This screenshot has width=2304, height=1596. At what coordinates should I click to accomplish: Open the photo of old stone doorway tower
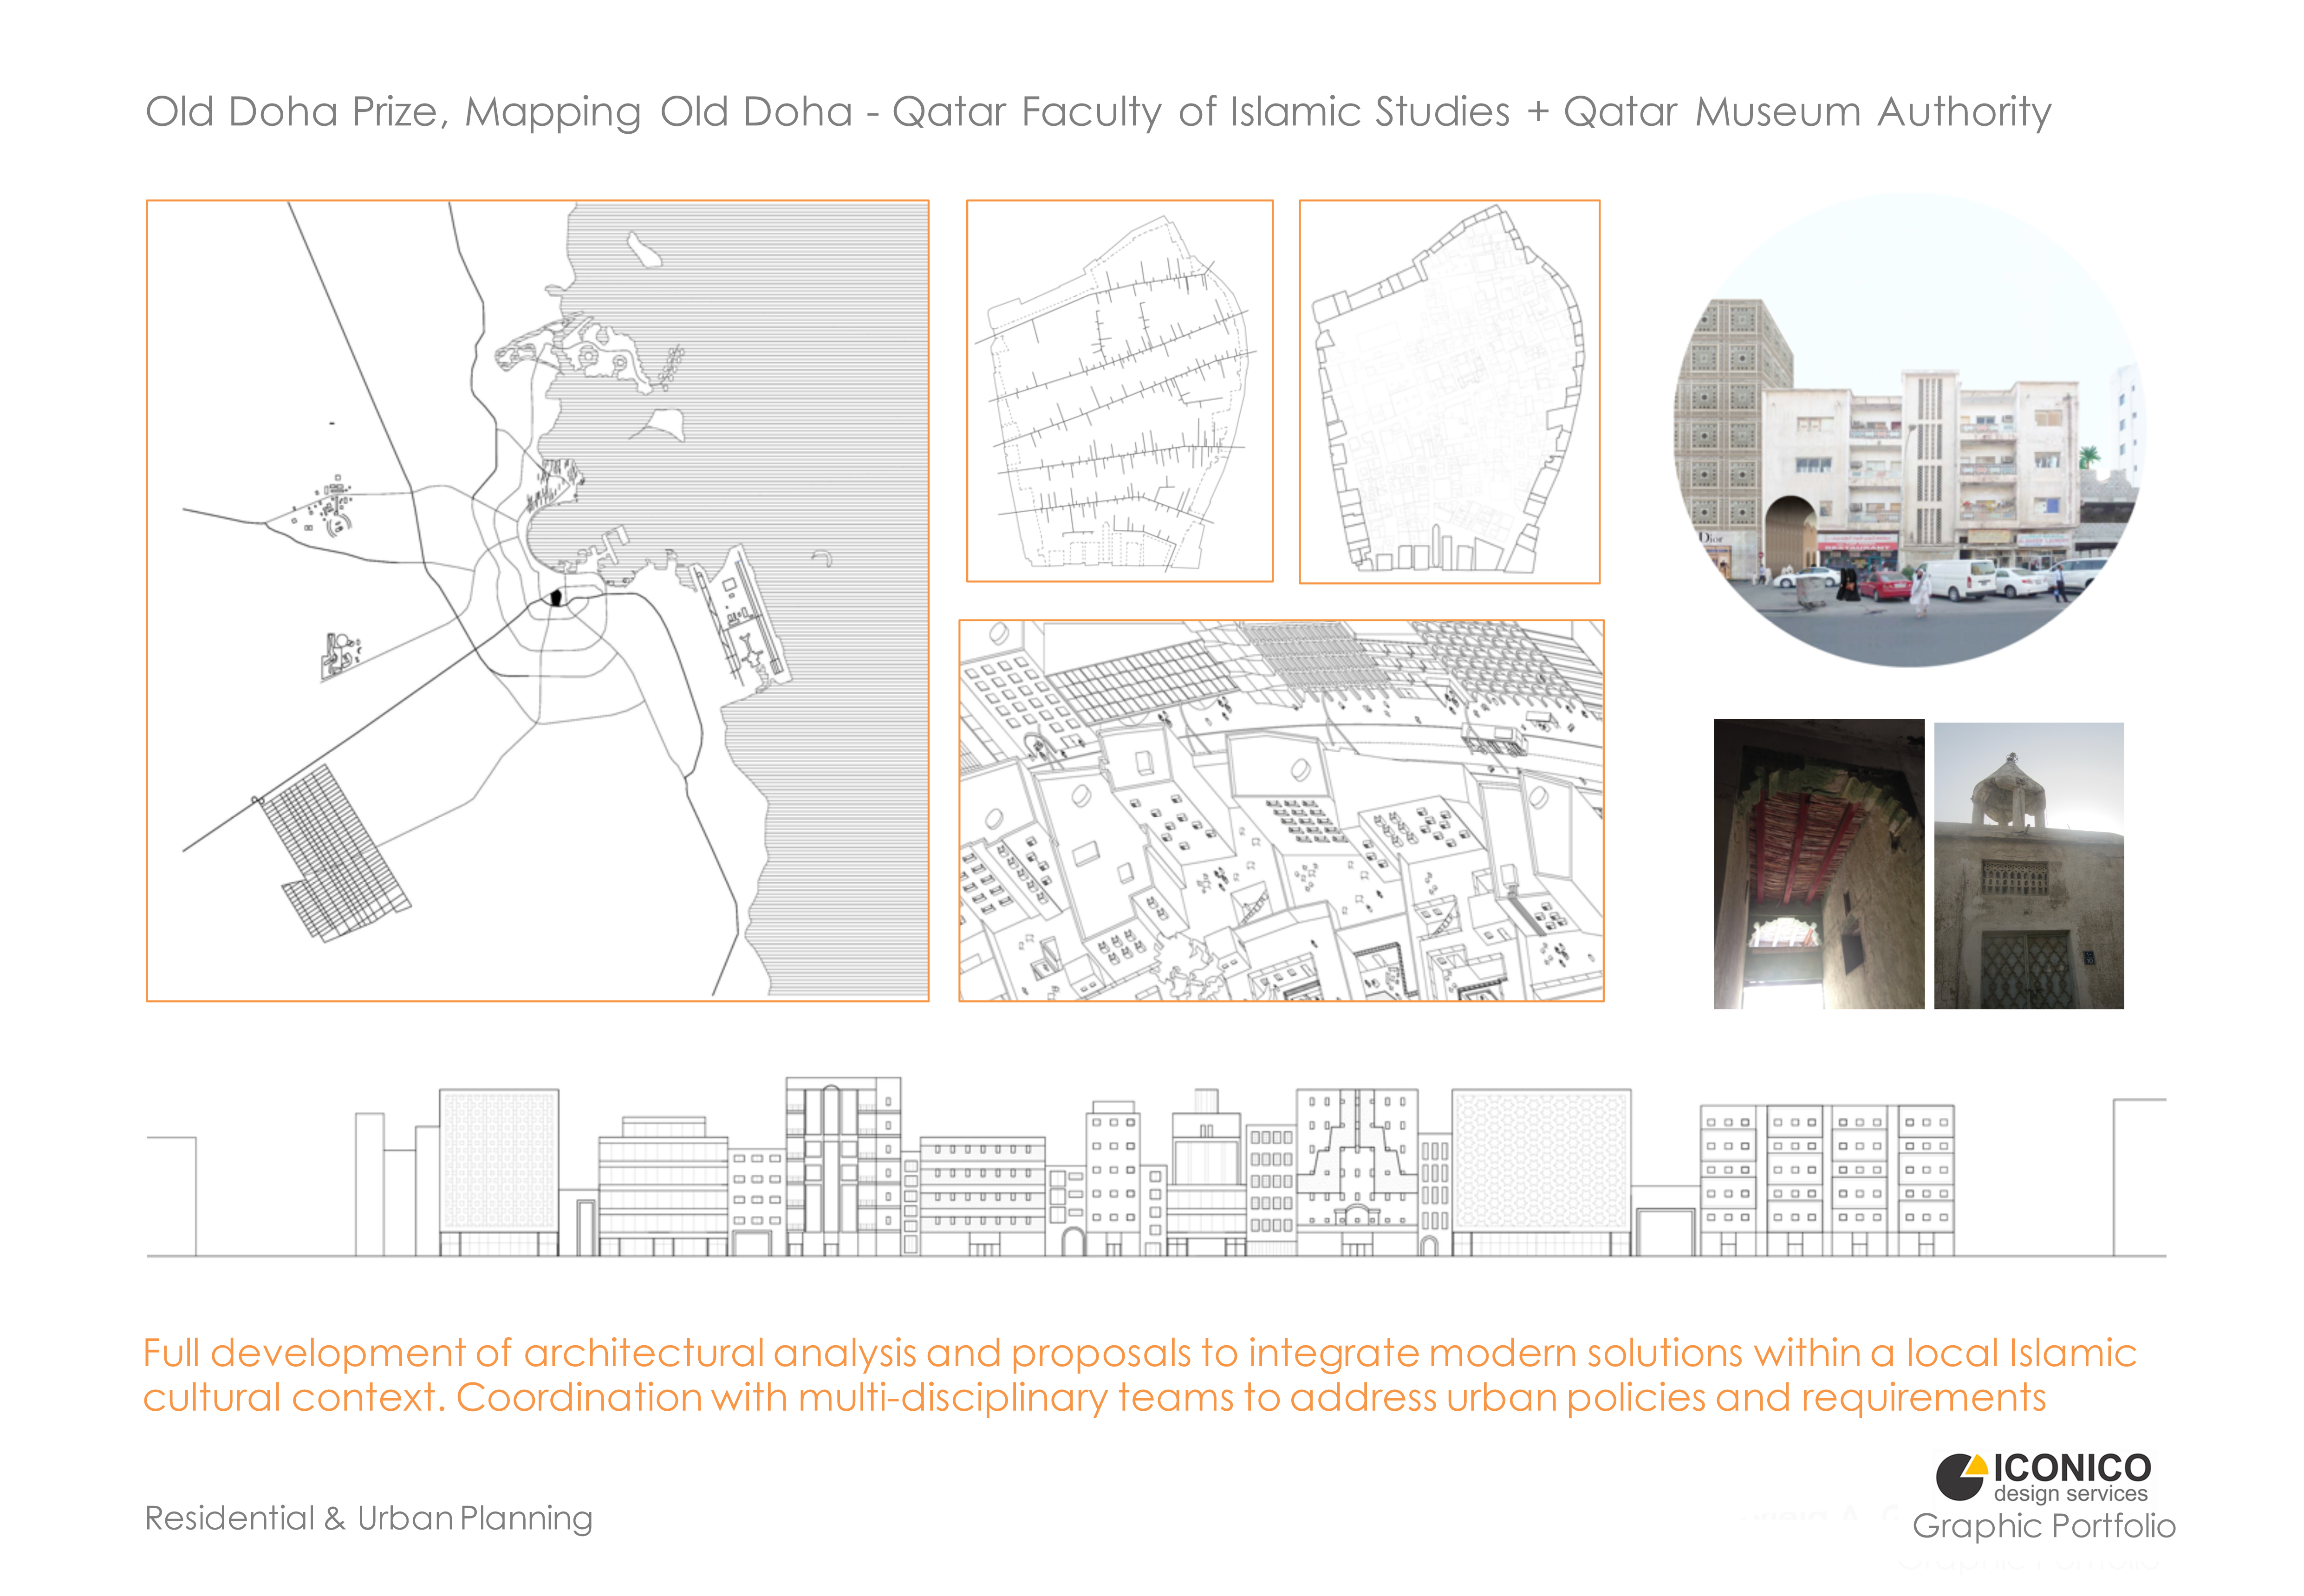[x=2028, y=865]
